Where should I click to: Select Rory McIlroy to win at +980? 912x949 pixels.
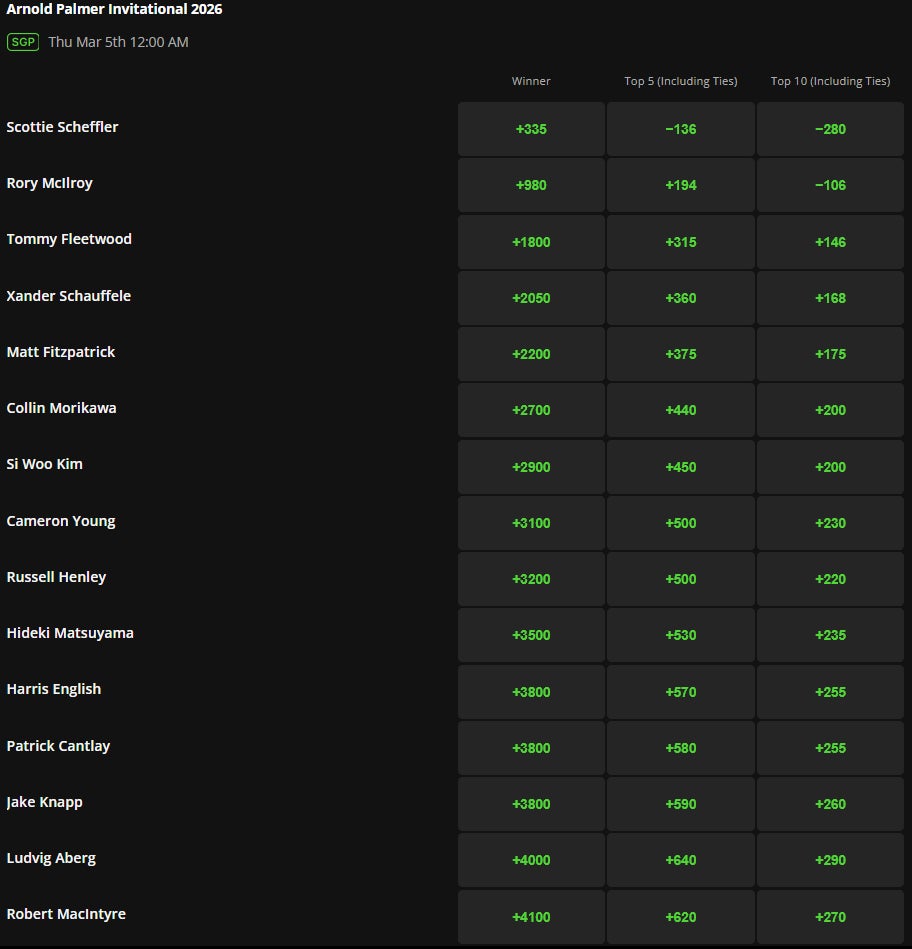[x=531, y=185]
